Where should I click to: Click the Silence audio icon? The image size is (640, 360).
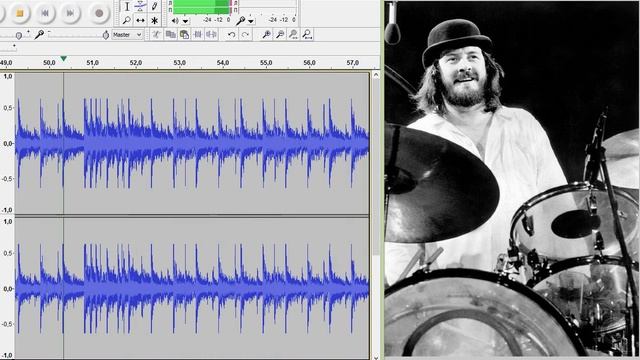[x=211, y=35]
